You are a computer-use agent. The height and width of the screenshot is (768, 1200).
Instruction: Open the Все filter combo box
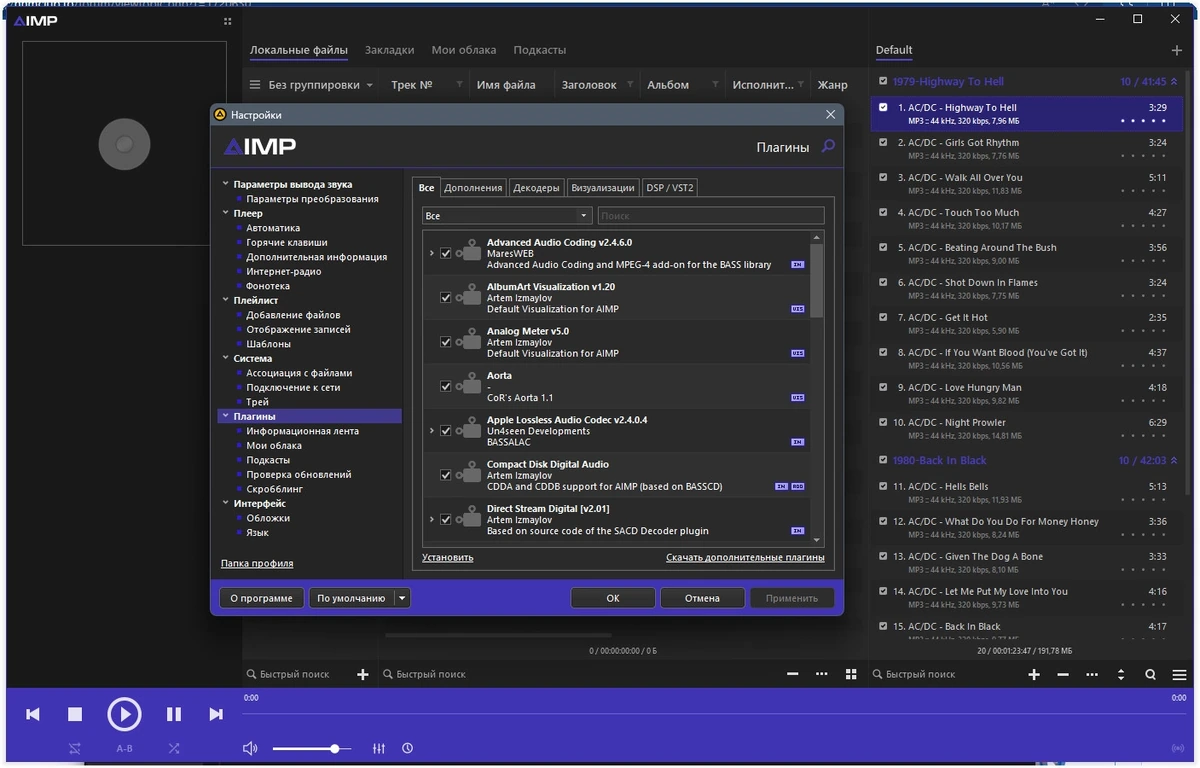click(x=507, y=216)
